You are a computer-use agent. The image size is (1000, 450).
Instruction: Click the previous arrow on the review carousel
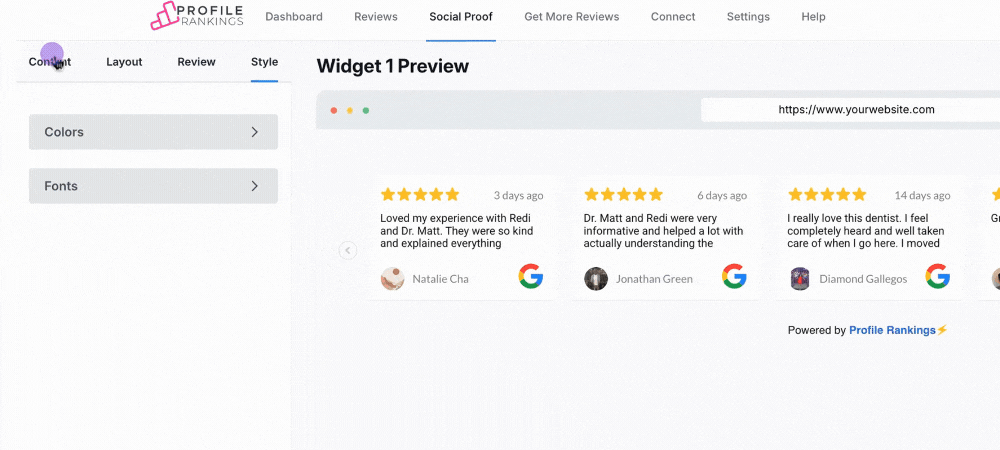pyautogui.click(x=348, y=251)
